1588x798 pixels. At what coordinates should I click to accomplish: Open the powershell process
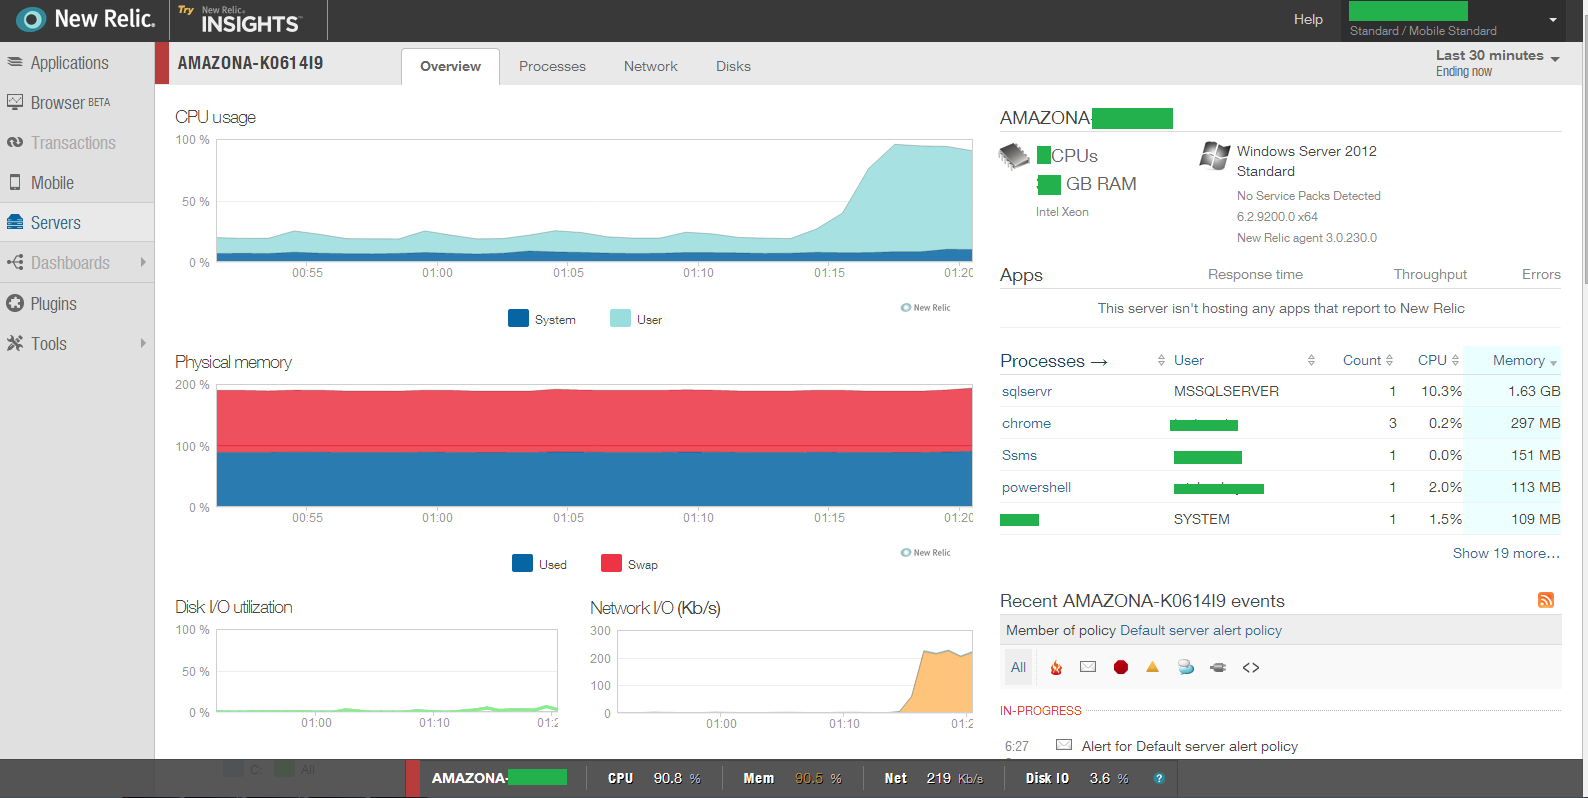(x=1036, y=487)
